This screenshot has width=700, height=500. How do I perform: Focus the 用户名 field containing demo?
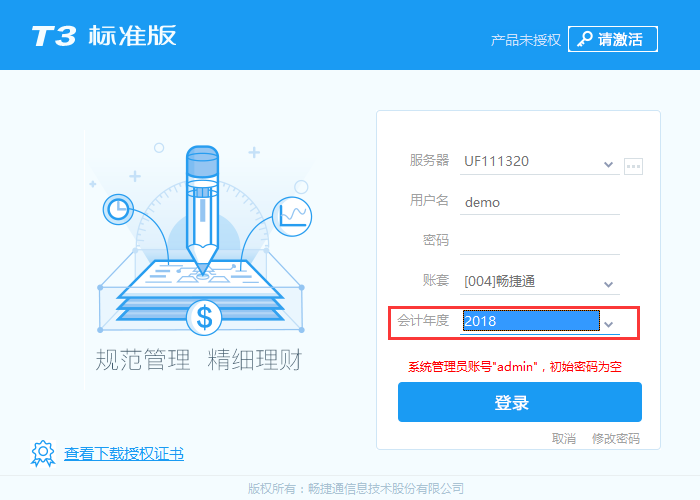tap(540, 203)
